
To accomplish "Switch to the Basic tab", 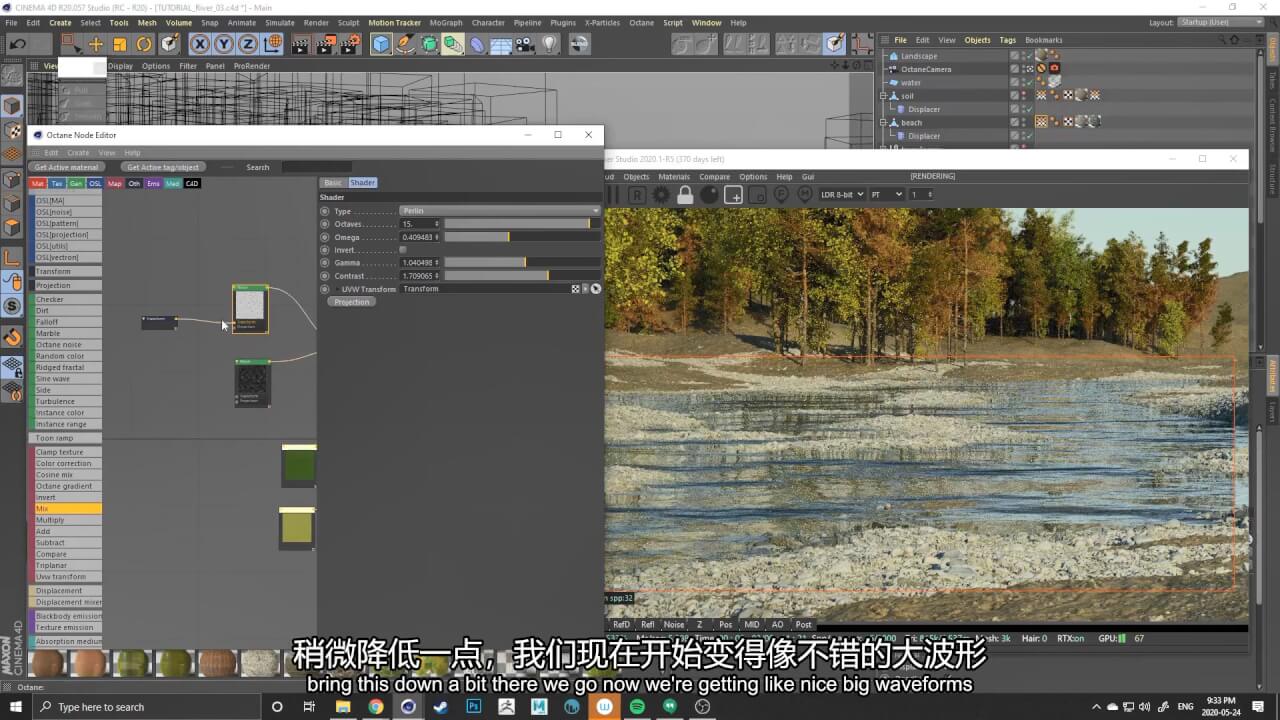I will [333, 183].
